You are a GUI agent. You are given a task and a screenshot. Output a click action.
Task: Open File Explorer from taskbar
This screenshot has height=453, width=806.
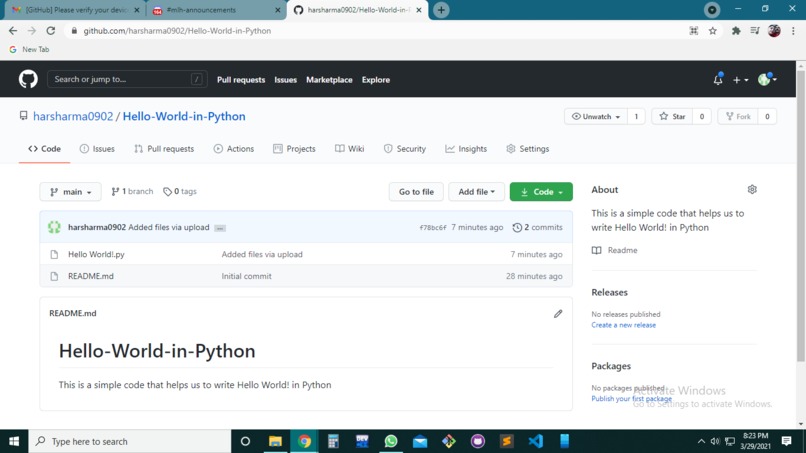(275, 441)
